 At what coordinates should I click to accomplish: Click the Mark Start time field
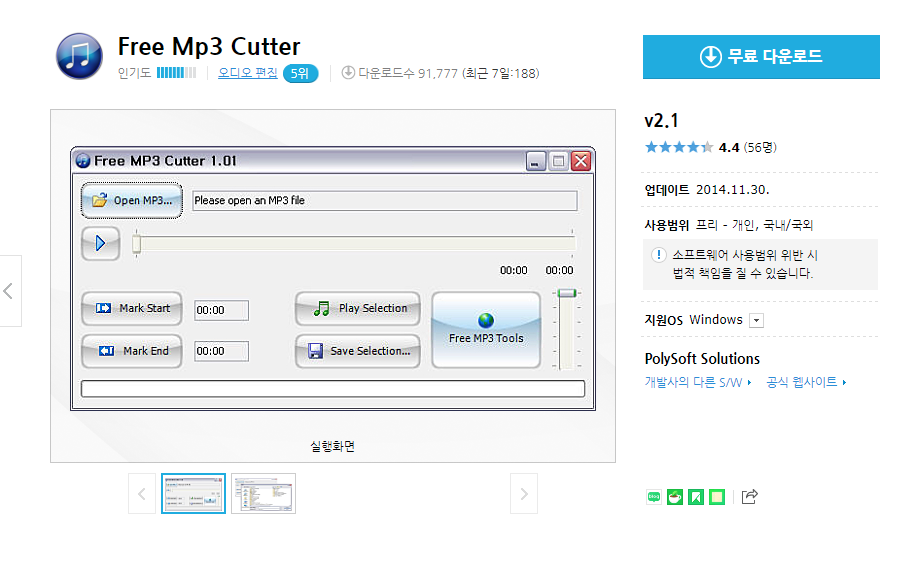click(x=221, y=310)
